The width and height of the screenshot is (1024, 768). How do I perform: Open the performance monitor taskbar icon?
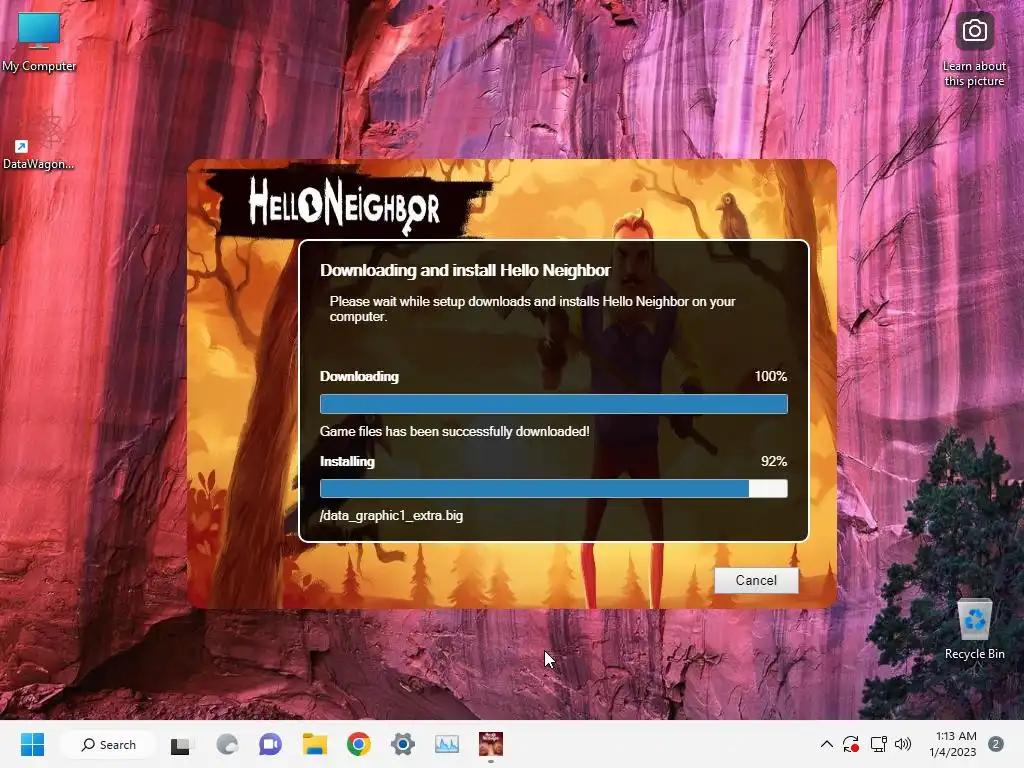click(447, 744)
